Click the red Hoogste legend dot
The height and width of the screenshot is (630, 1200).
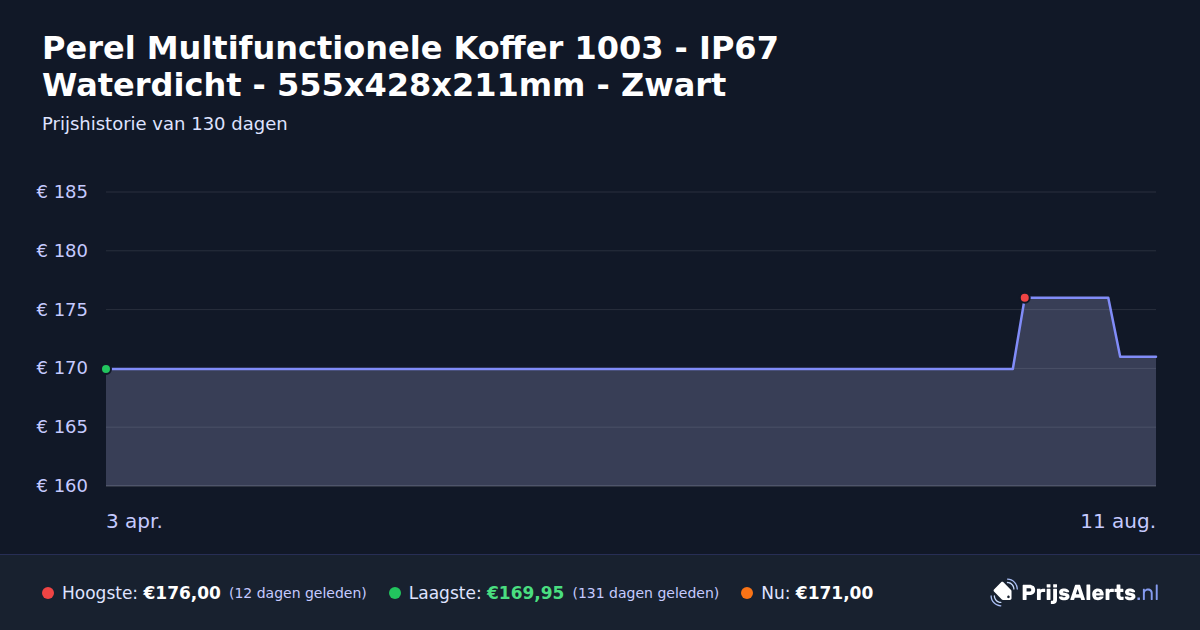click(48, 593)
